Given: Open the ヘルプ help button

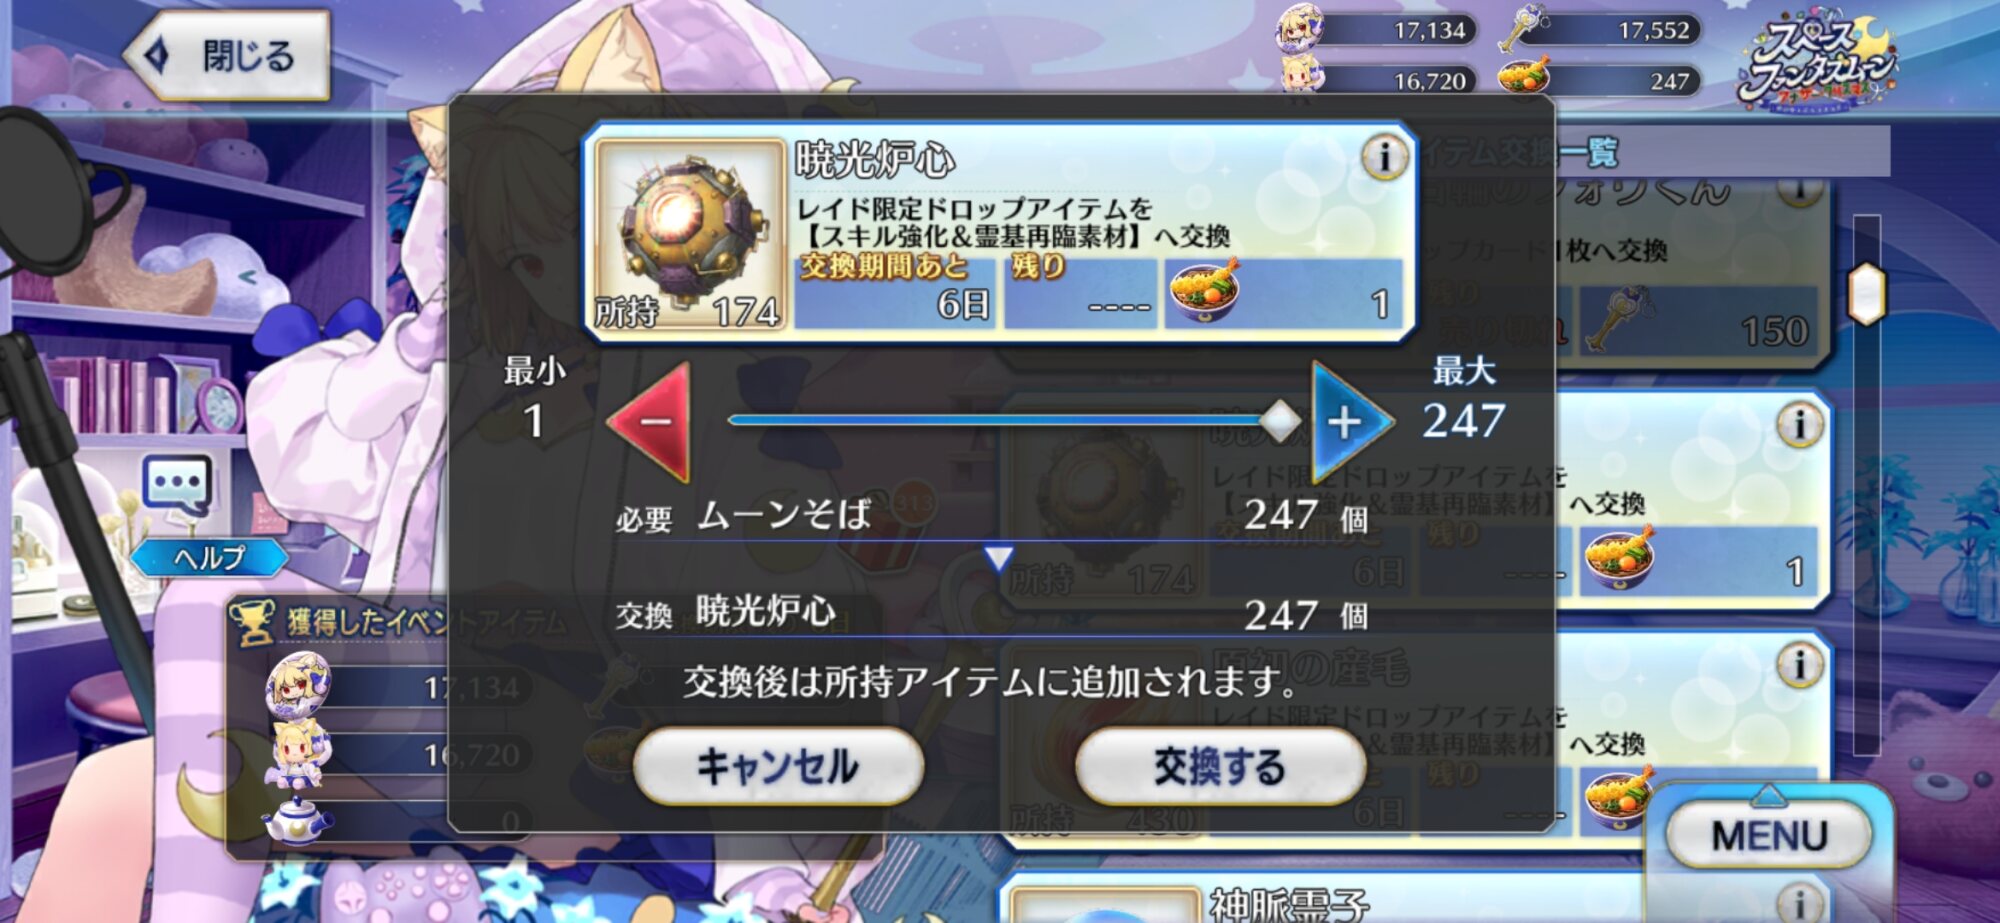Looking at the screenshot, I should 208,557.
